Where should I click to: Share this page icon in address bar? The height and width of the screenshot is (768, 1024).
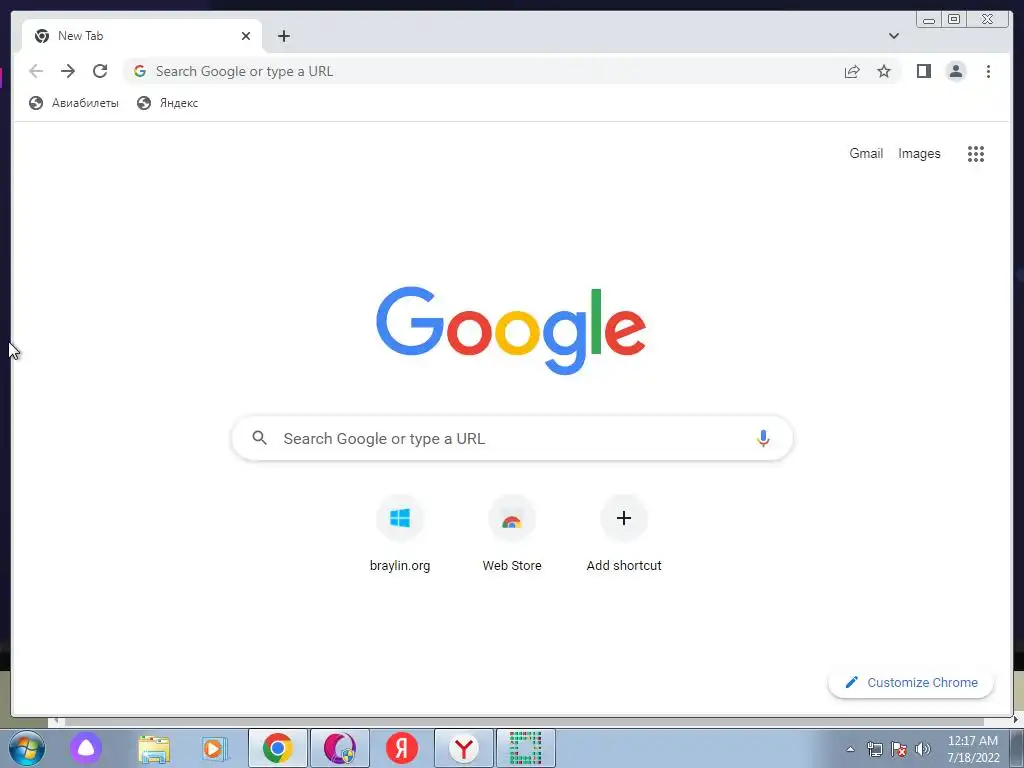click(x=852, y=71)
